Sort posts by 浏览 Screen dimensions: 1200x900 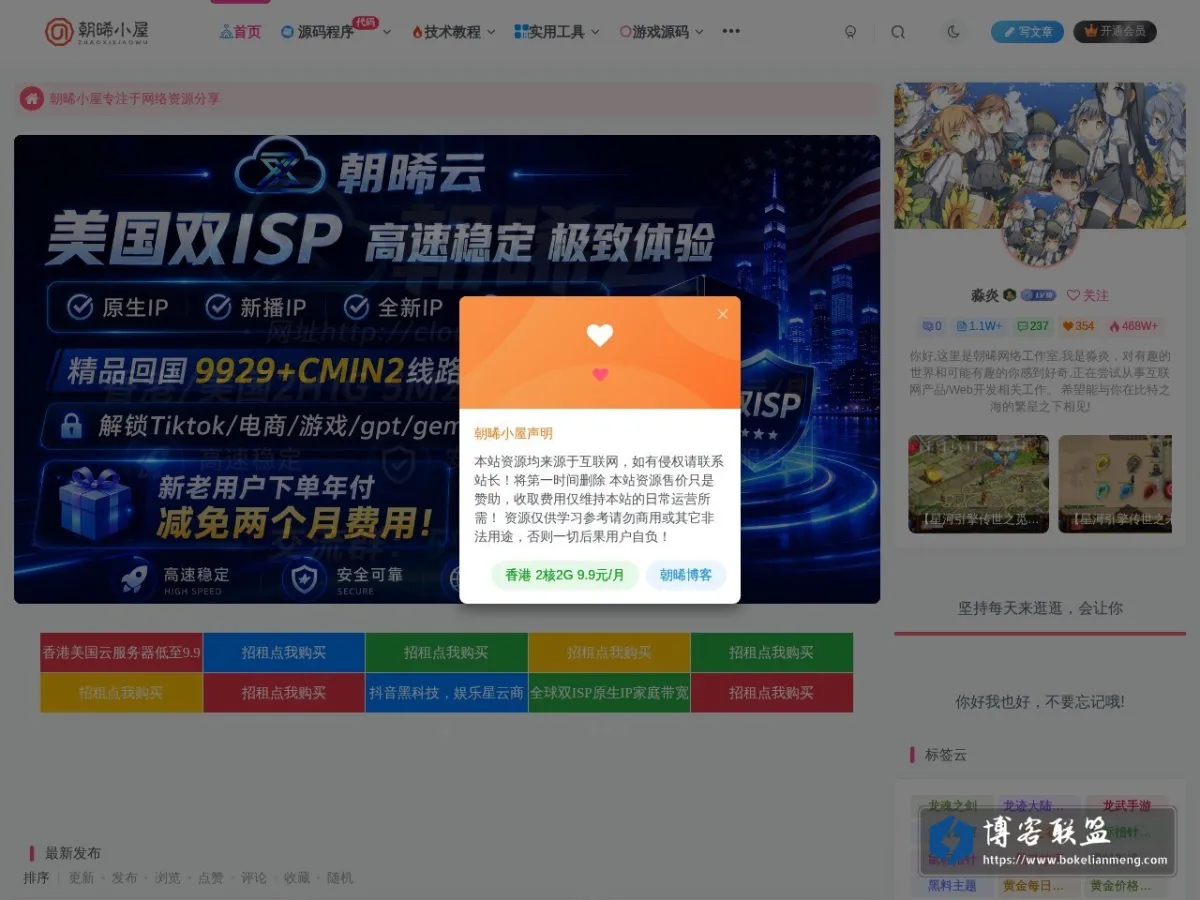tap(168, 878)
